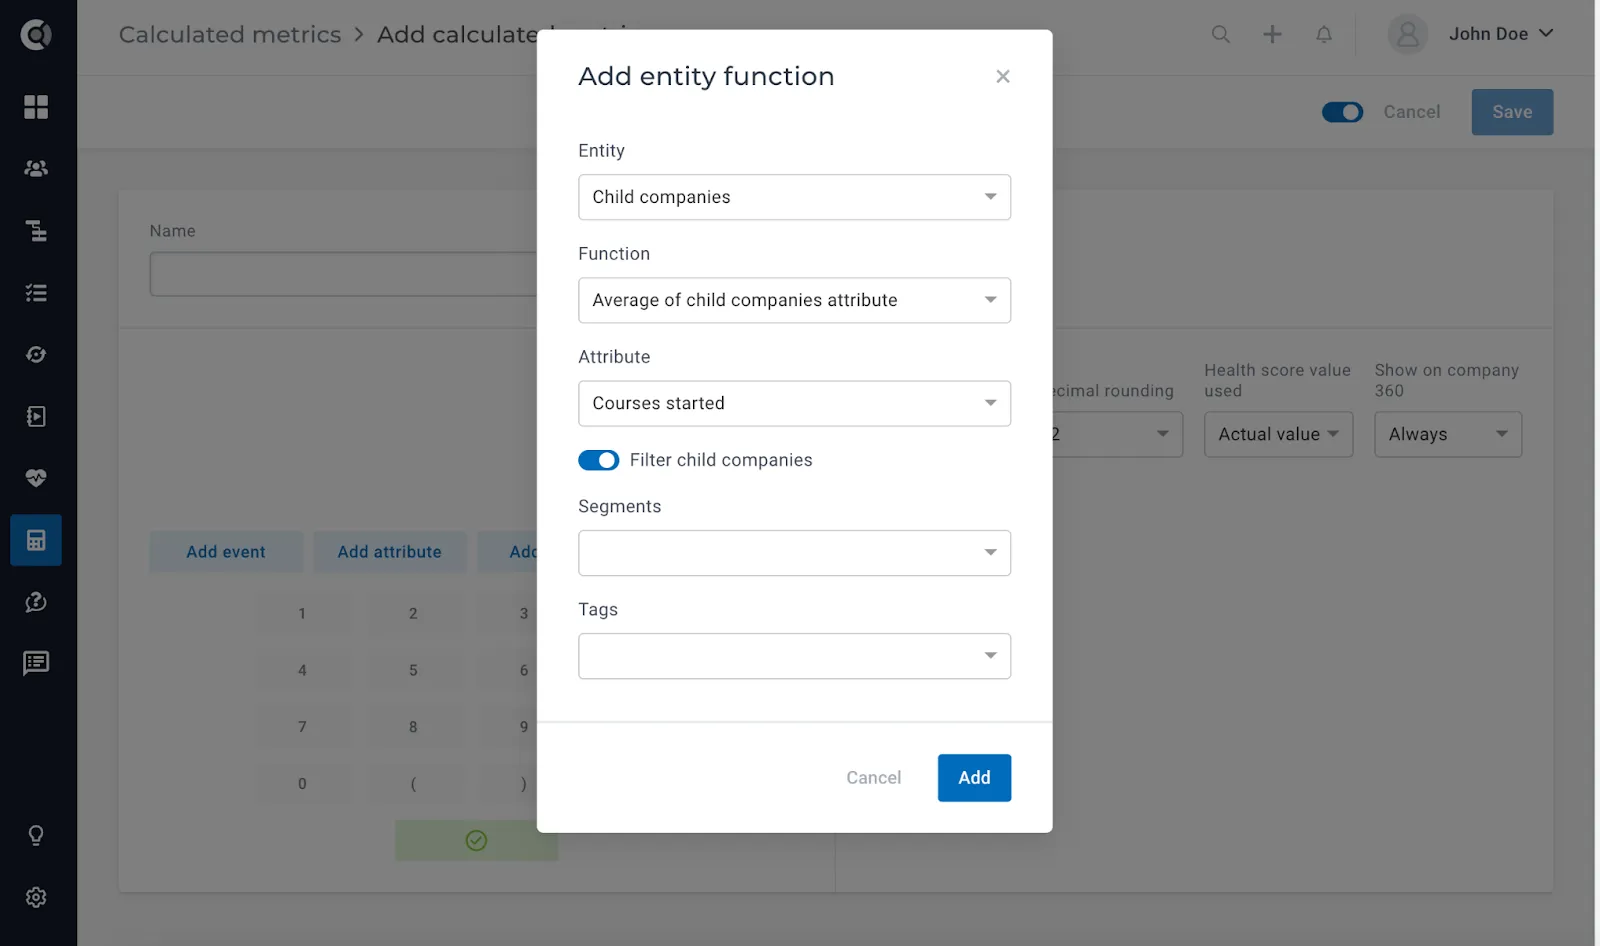Expand the Segments dropdown
Screen dimensions: 1600x946
(794, 553)
